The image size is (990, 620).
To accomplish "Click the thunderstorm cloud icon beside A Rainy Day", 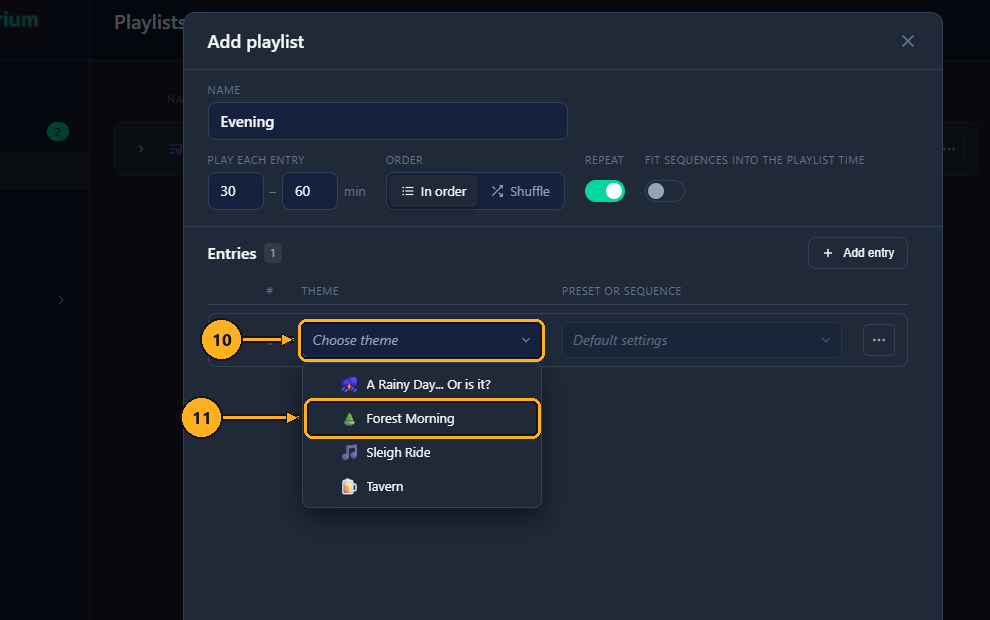I will tap(349, 384).
